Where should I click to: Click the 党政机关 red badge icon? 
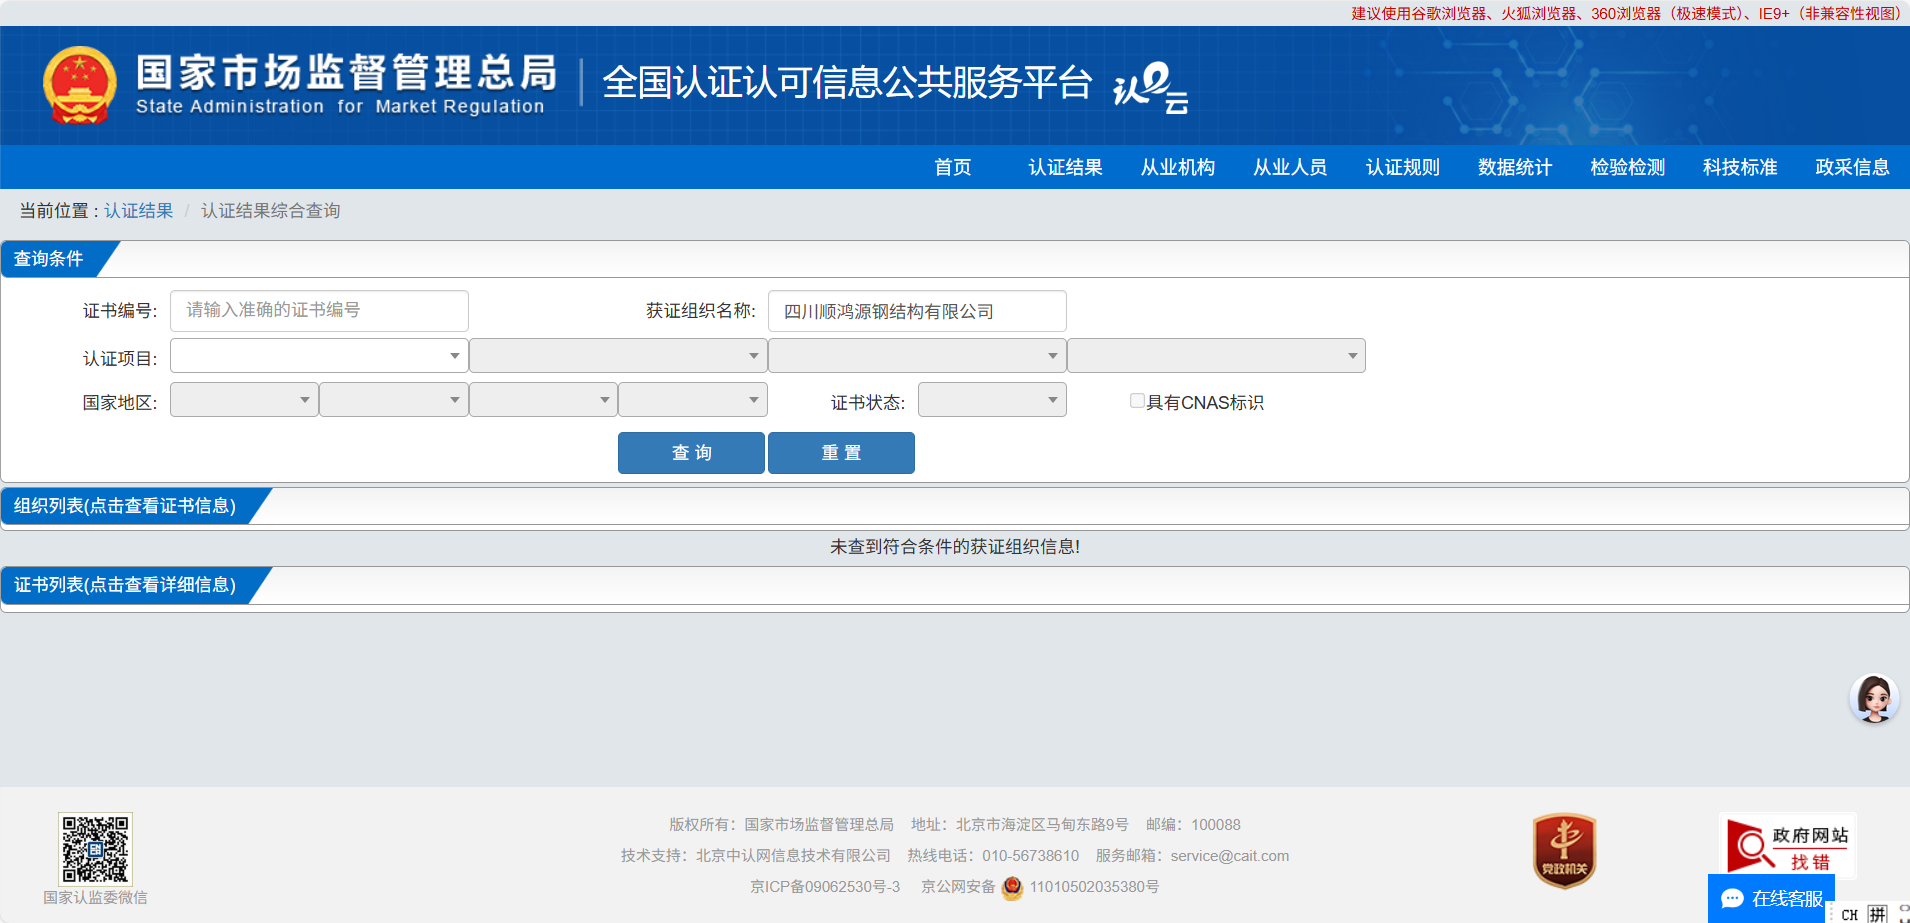click(x=1564, y=851)
